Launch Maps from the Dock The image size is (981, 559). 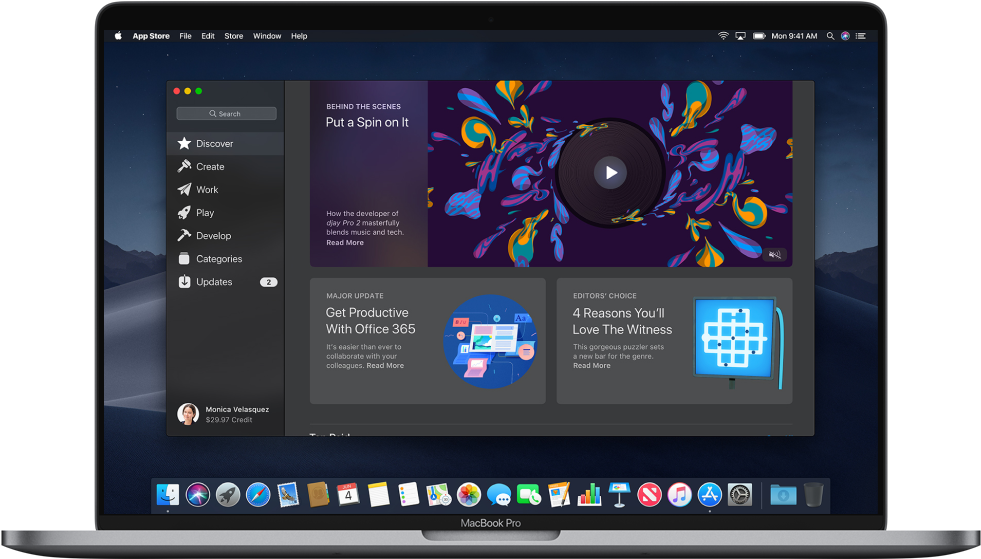tap(439, 495)
